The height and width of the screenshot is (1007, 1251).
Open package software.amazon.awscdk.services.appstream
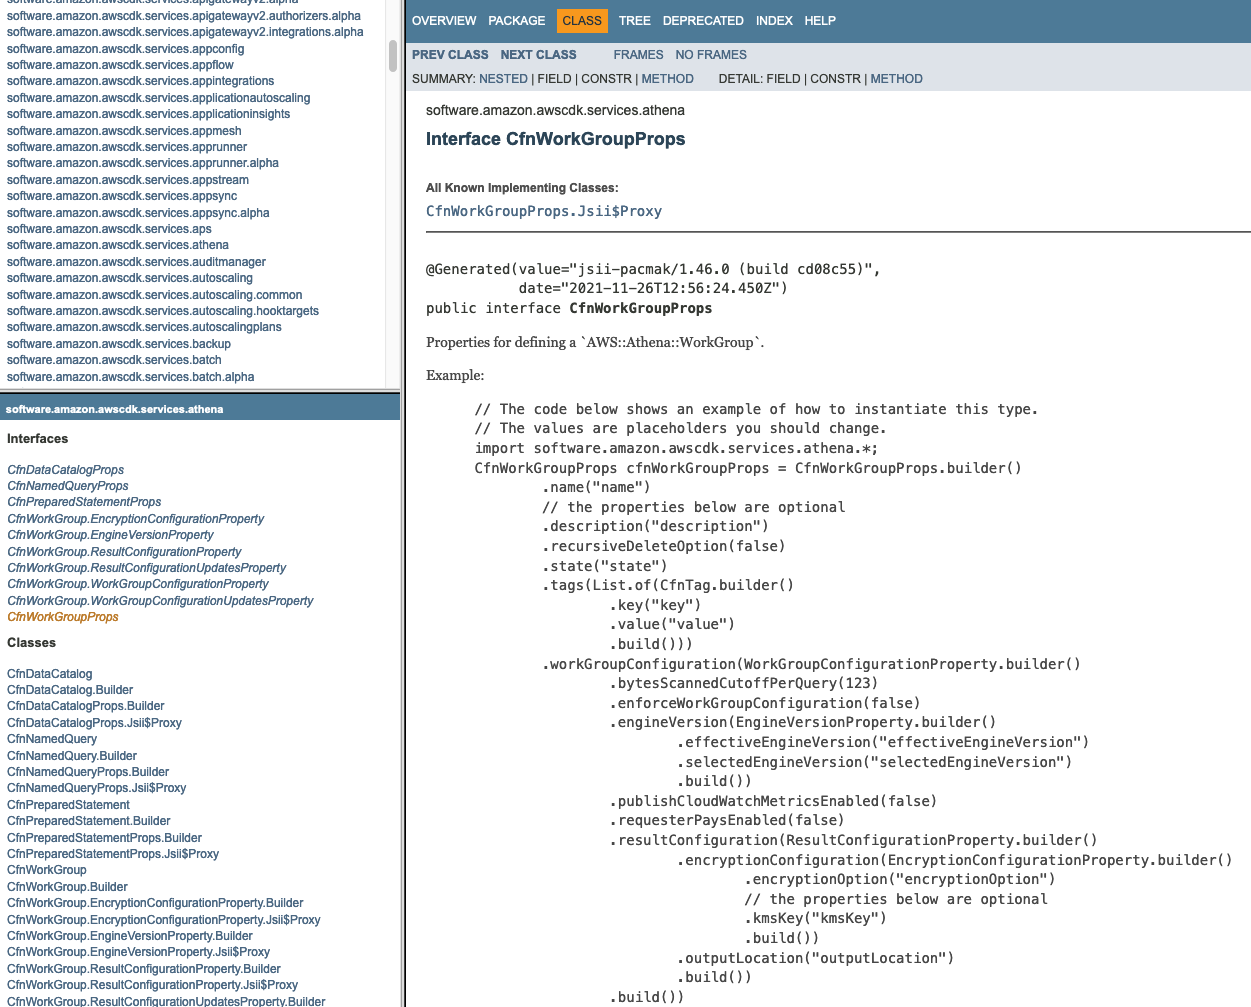click(x=128, y=180)
